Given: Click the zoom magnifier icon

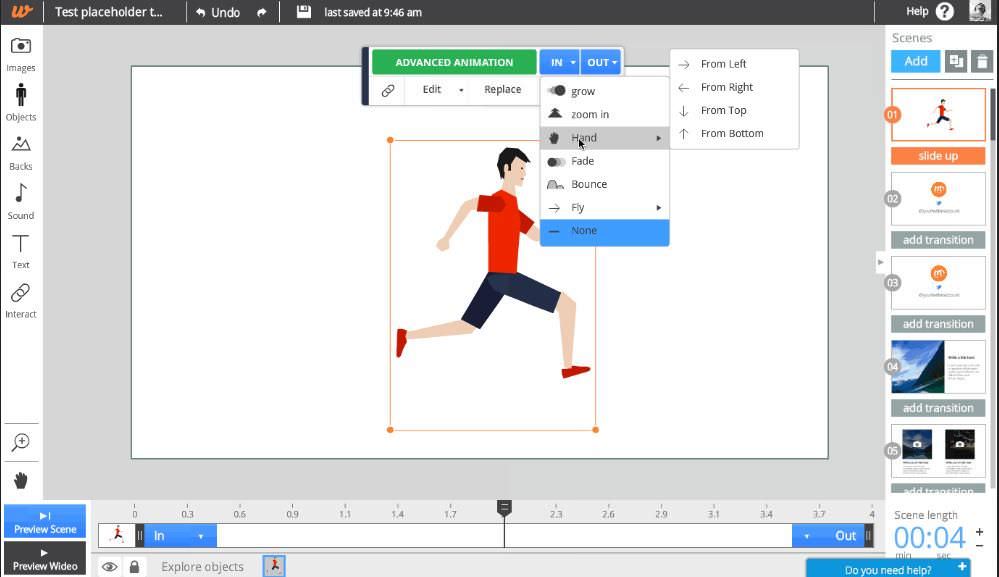Looking at the screenshot, I should [20, 442].
